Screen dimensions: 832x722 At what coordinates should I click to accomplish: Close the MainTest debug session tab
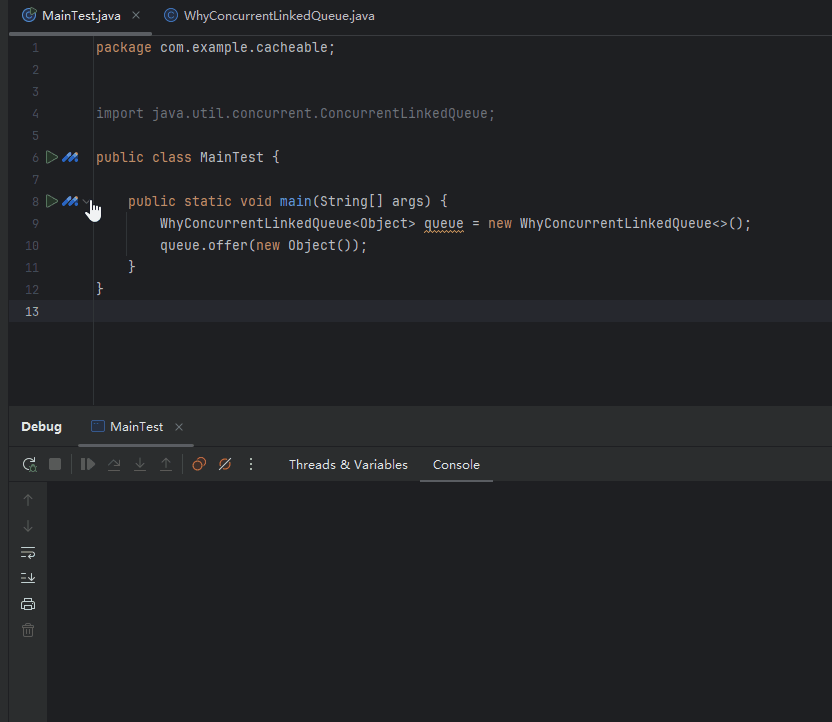coord(179,427)
